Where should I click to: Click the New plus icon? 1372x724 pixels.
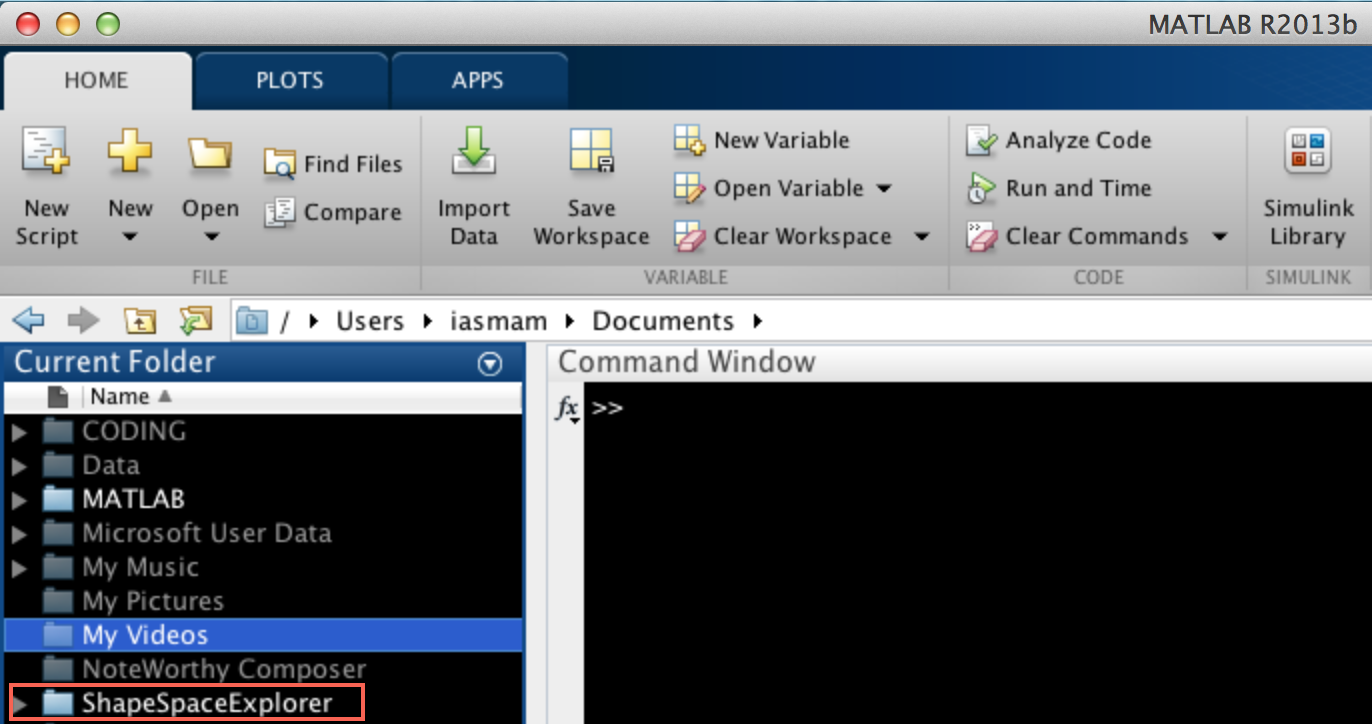point(130,154)
